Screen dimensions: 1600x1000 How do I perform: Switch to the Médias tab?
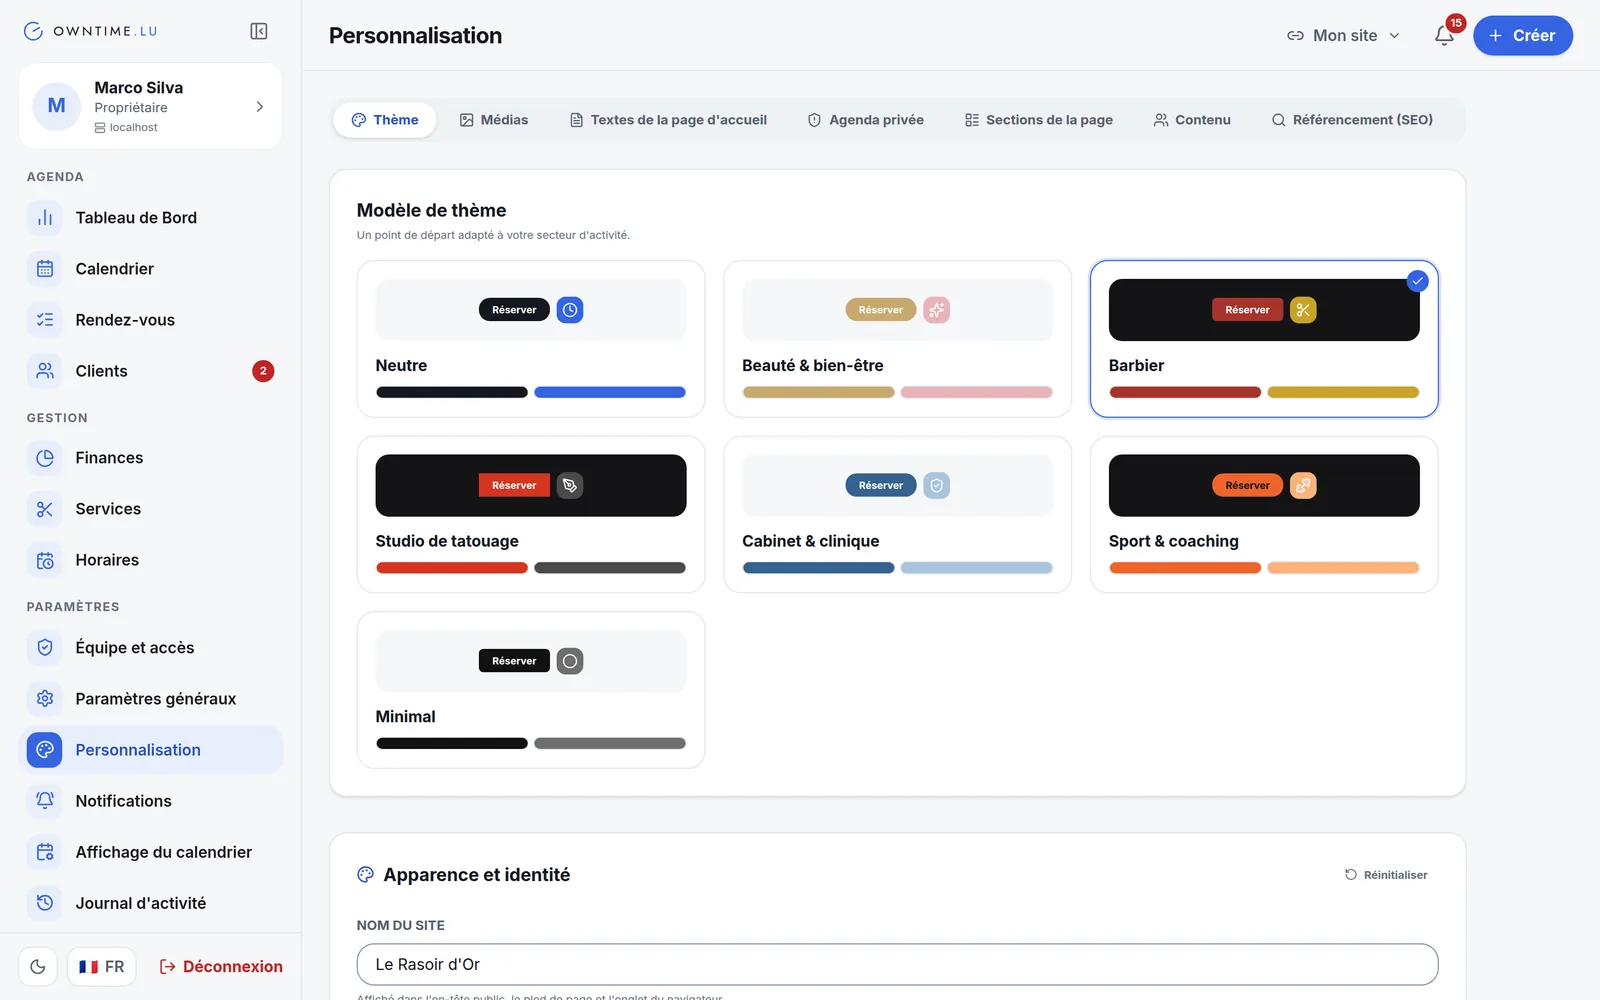494,120
